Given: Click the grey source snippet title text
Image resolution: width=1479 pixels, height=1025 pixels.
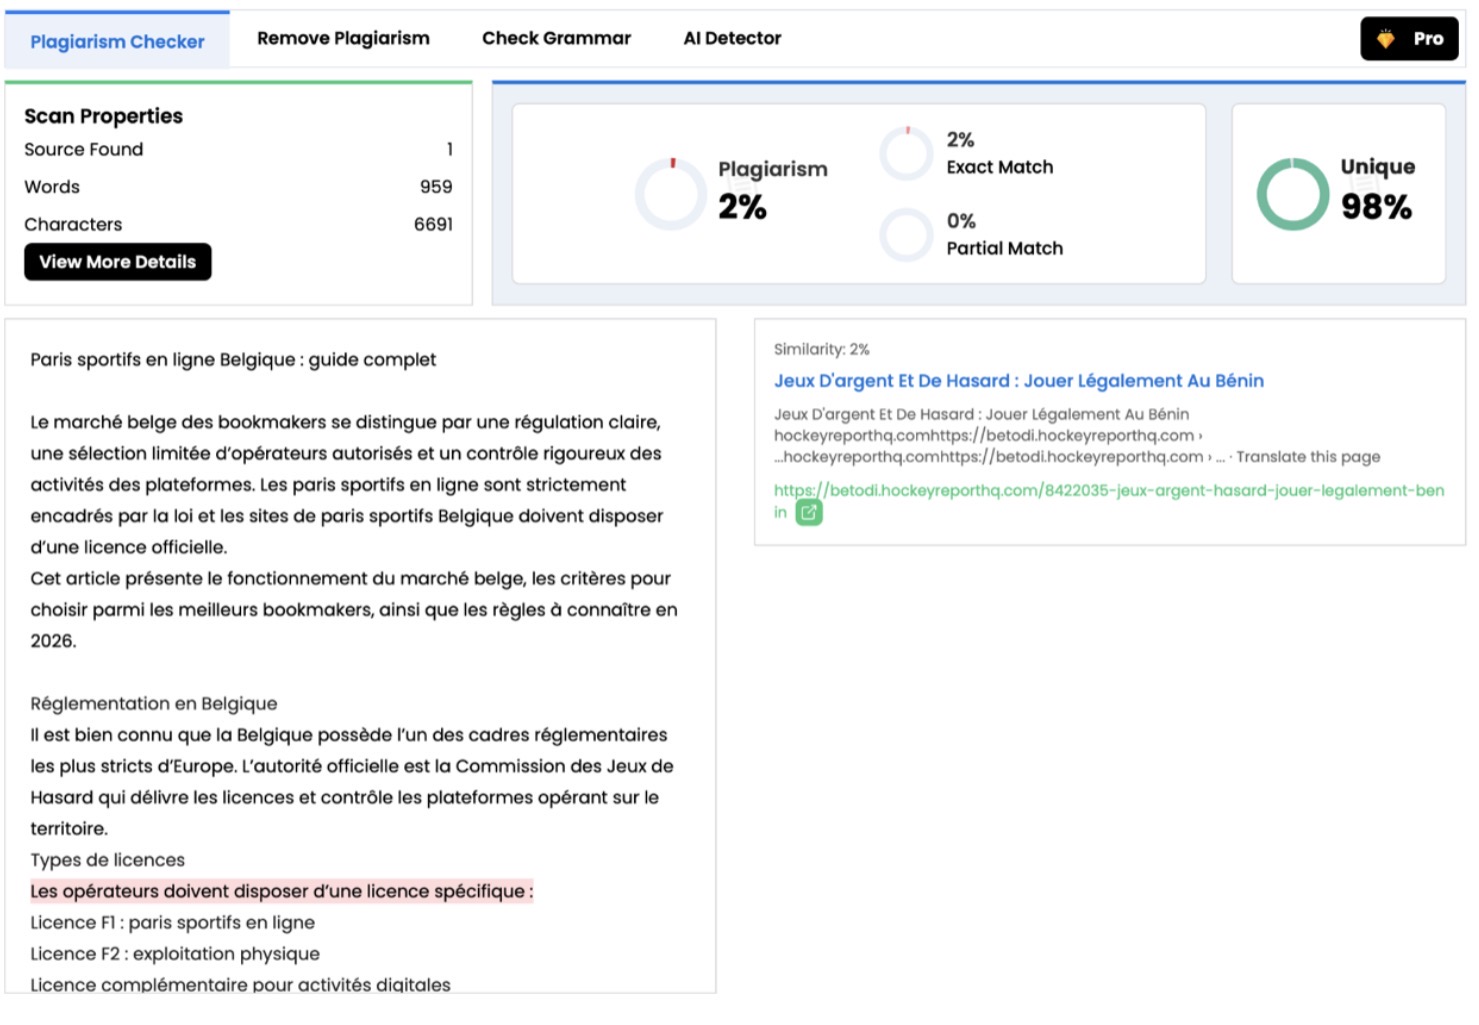Looking at the screenshot, I should click(982, 414).
